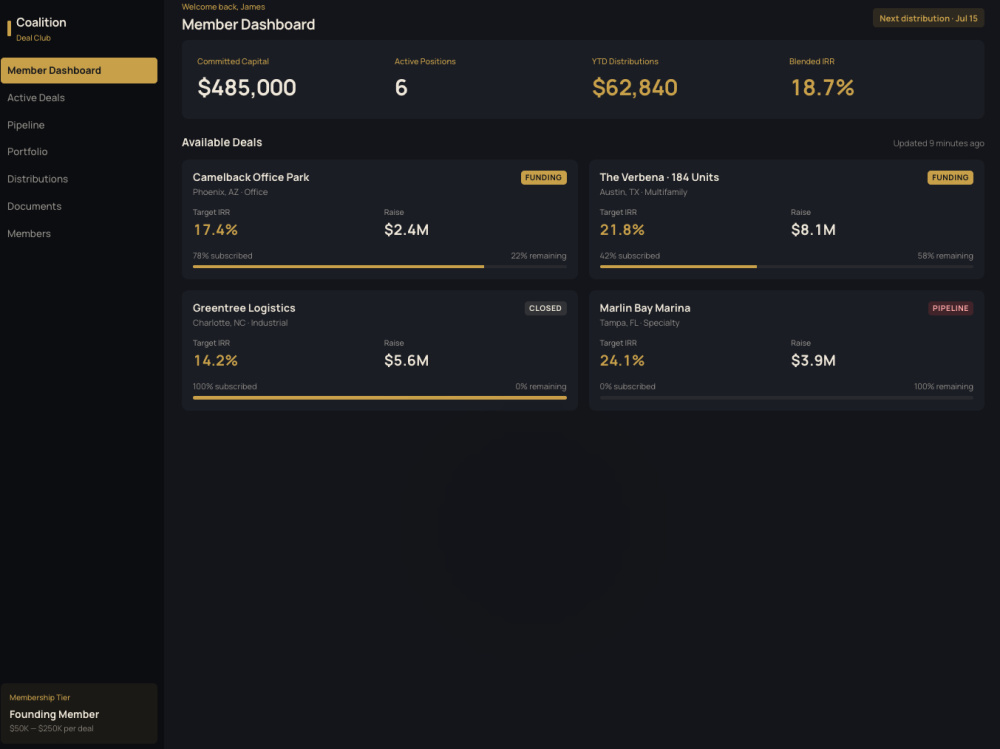Click the $50K — $250K per deal text

[51, 729]
